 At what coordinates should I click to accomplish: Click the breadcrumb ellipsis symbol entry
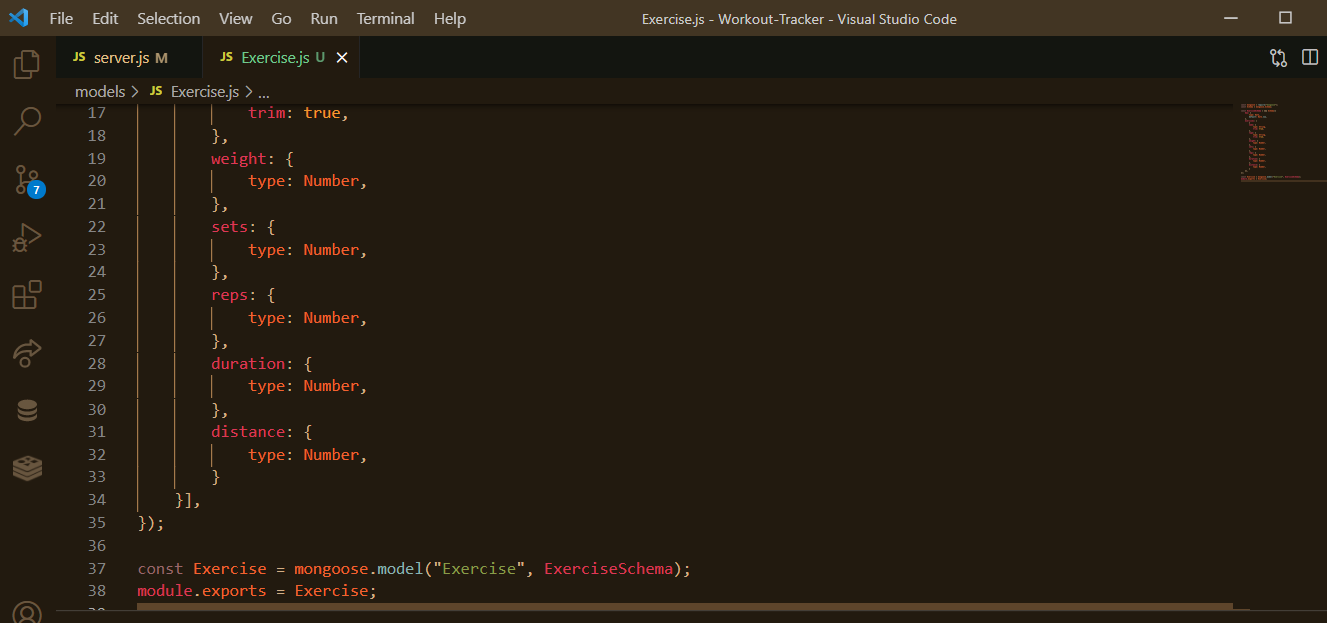[264, 92]
